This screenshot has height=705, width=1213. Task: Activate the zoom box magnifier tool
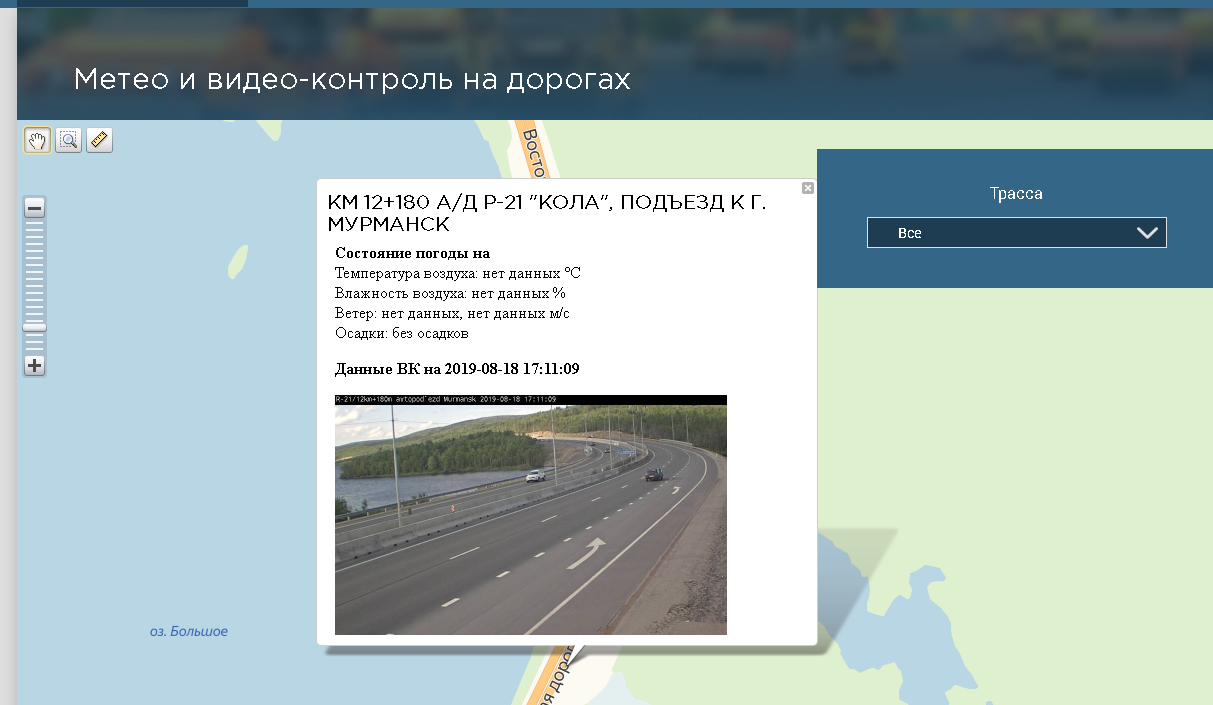(68, 140)
